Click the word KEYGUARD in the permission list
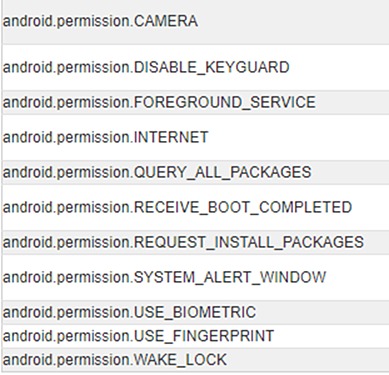This screenshot has height=375, width=389. pyautogui.click(x=247, y=67)
